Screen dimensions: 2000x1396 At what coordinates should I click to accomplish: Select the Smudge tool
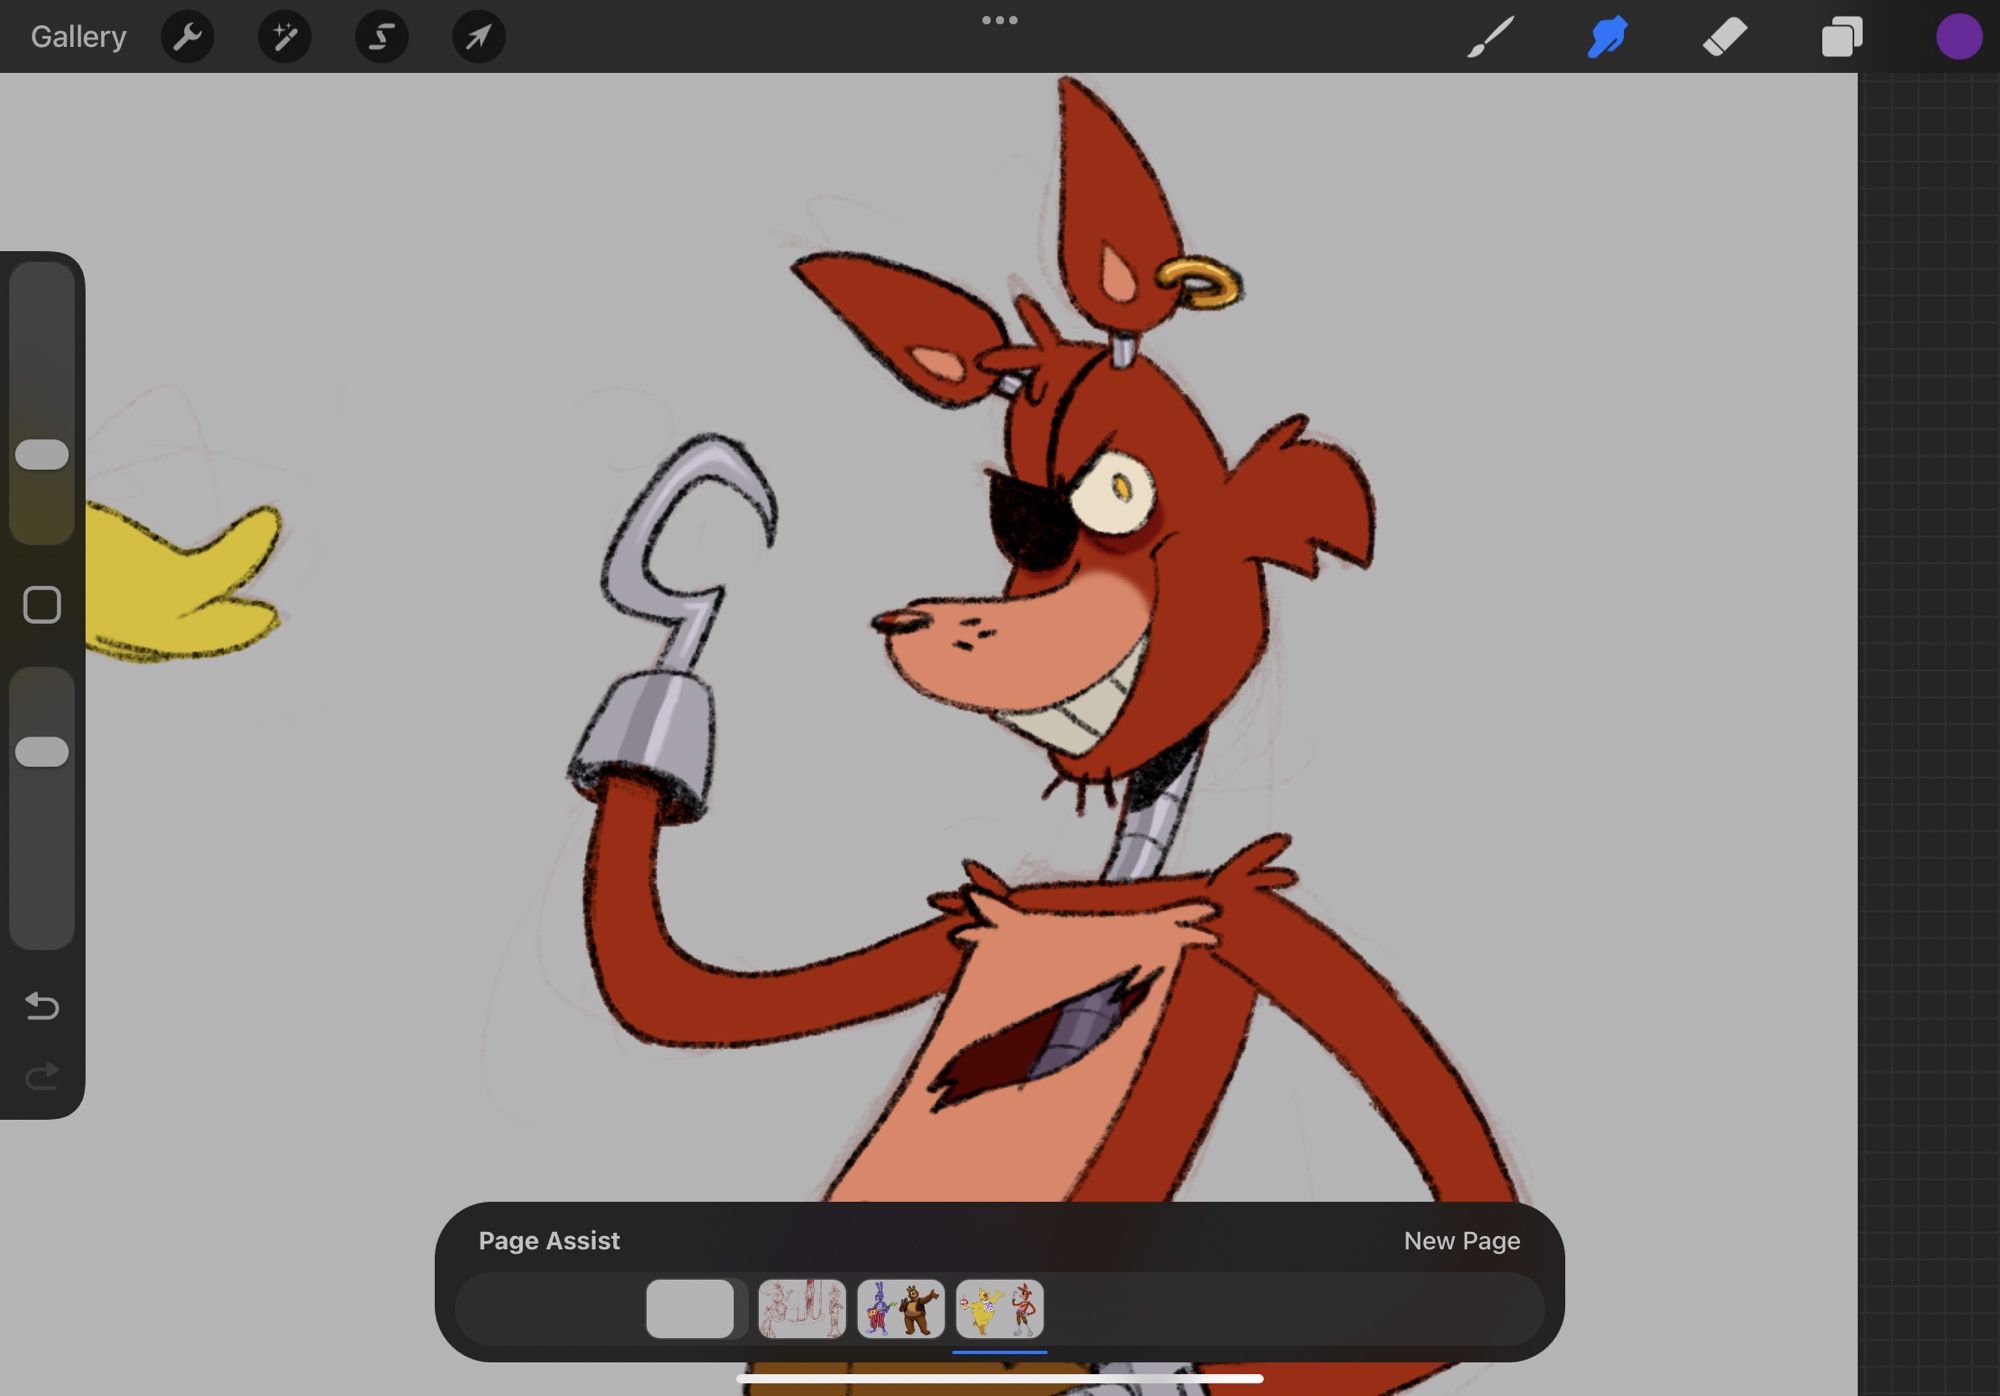(x=1607, y=37)
